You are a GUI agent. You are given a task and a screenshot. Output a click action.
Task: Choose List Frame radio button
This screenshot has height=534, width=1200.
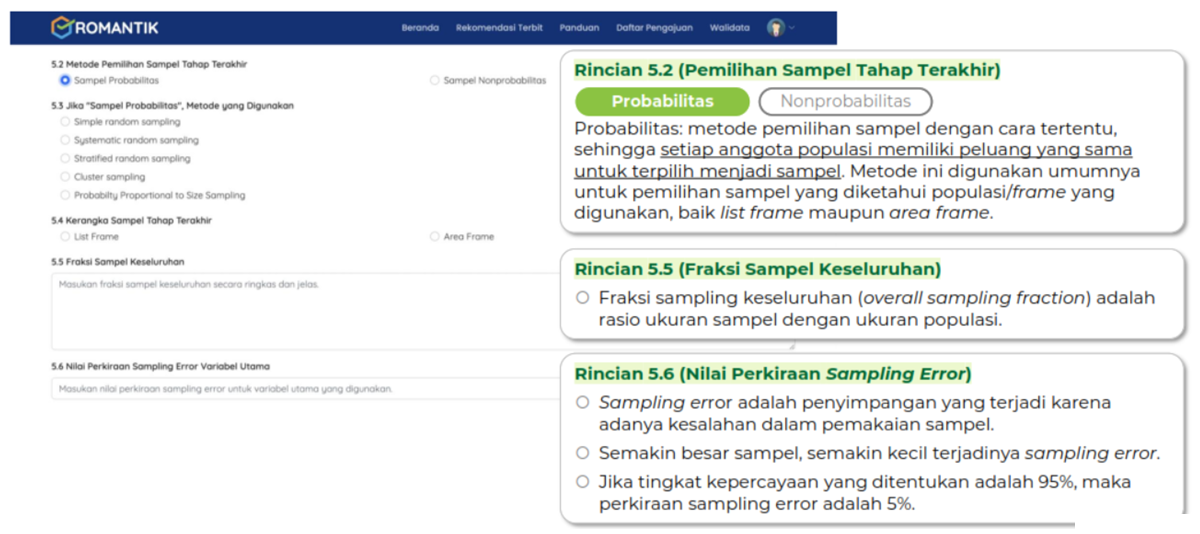tap(65, 237)
